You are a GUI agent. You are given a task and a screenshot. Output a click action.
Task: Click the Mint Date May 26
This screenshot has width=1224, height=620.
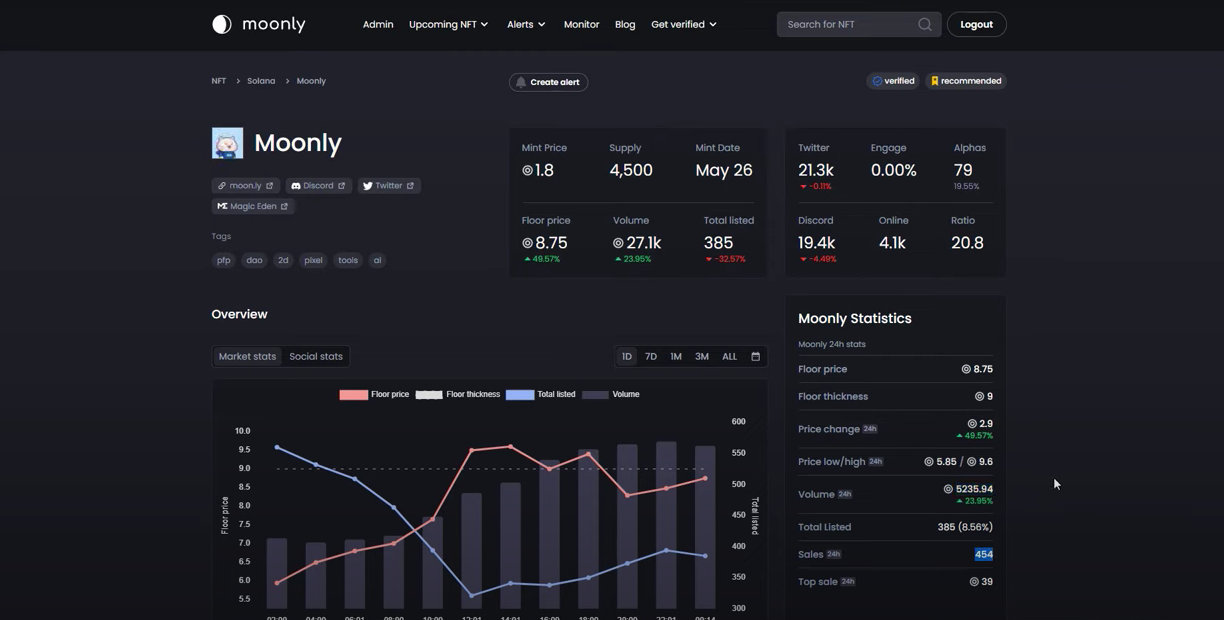[x=724, y=171]
